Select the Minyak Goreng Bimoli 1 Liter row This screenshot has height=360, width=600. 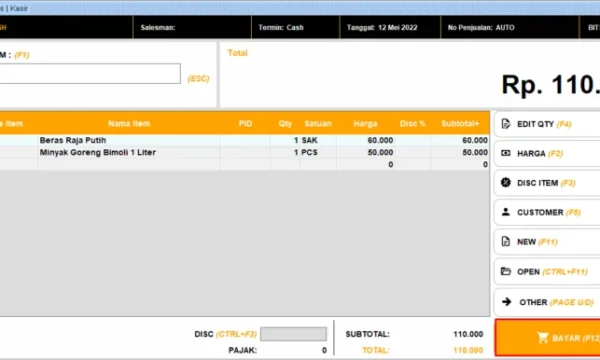click(x=245, y=152)
